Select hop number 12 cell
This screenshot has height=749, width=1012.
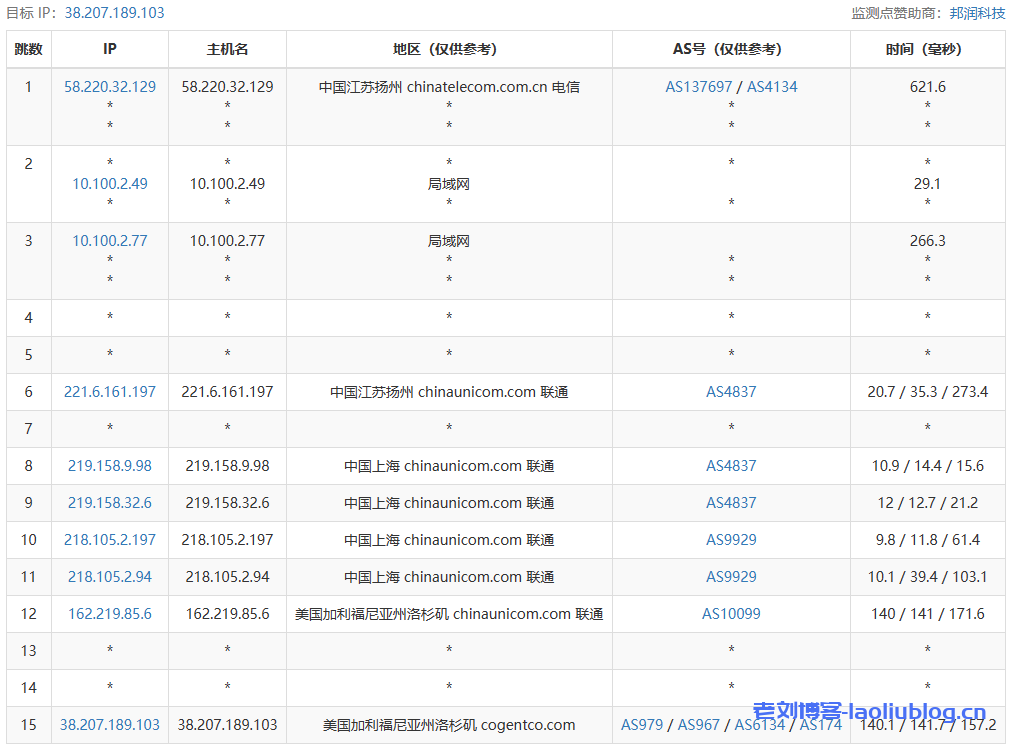(28, 614)
